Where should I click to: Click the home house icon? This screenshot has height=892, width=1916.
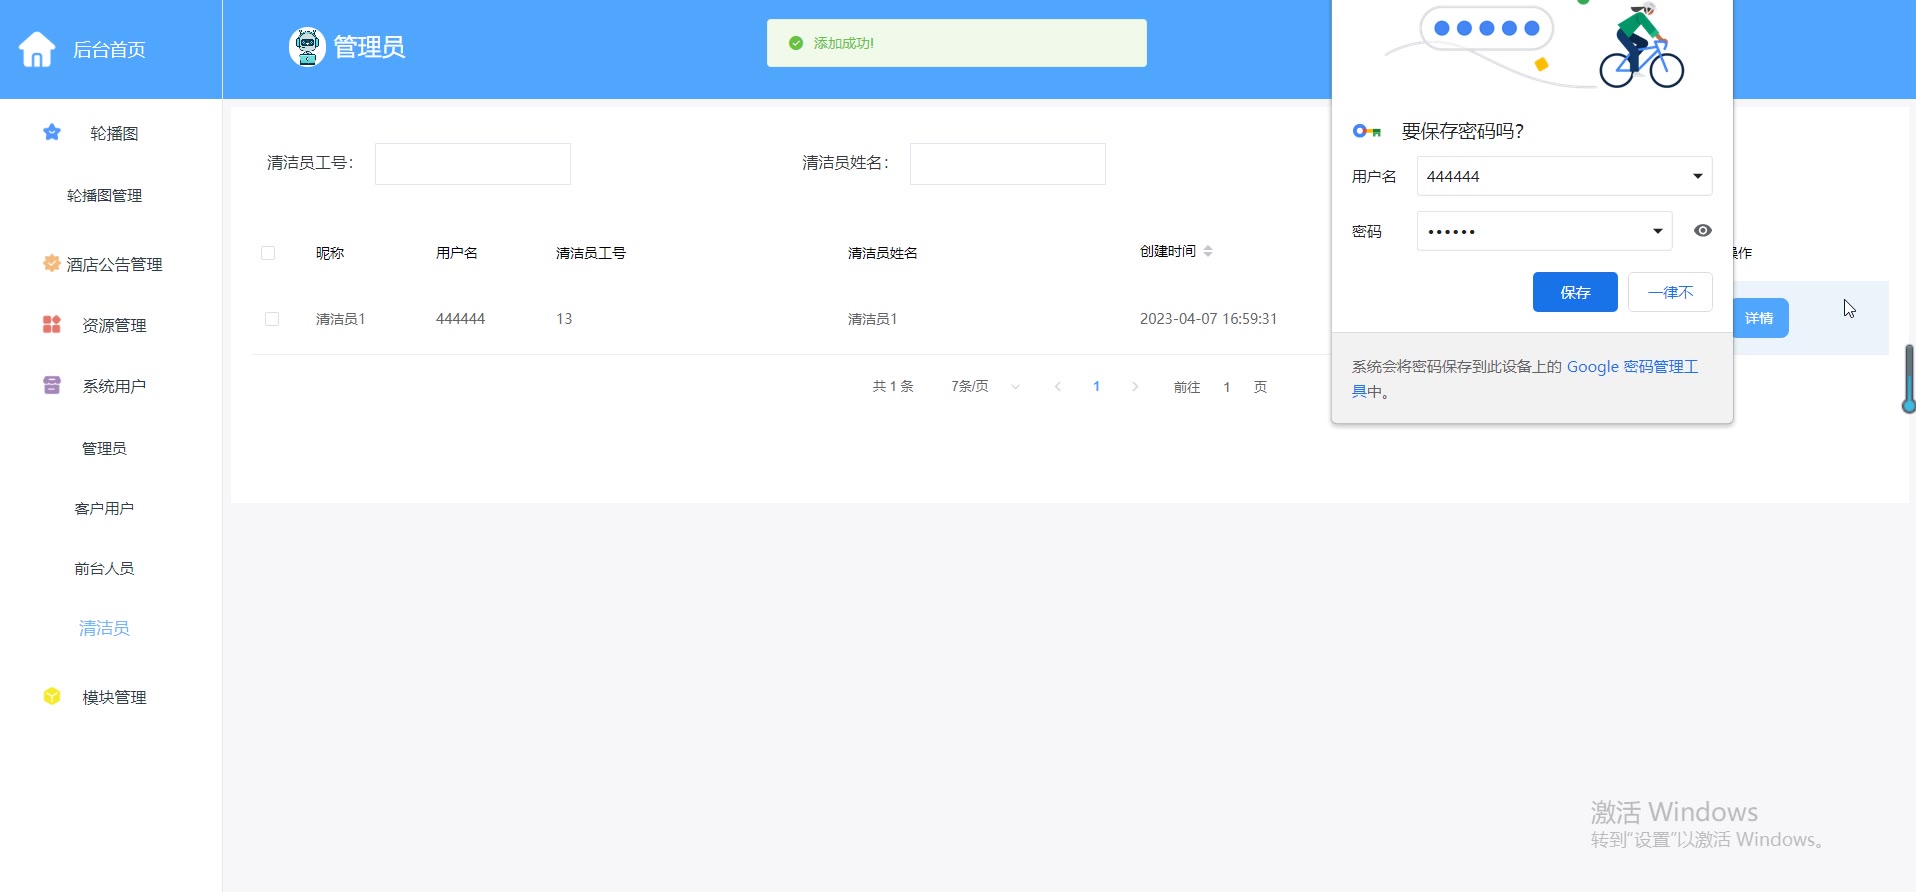37,49
